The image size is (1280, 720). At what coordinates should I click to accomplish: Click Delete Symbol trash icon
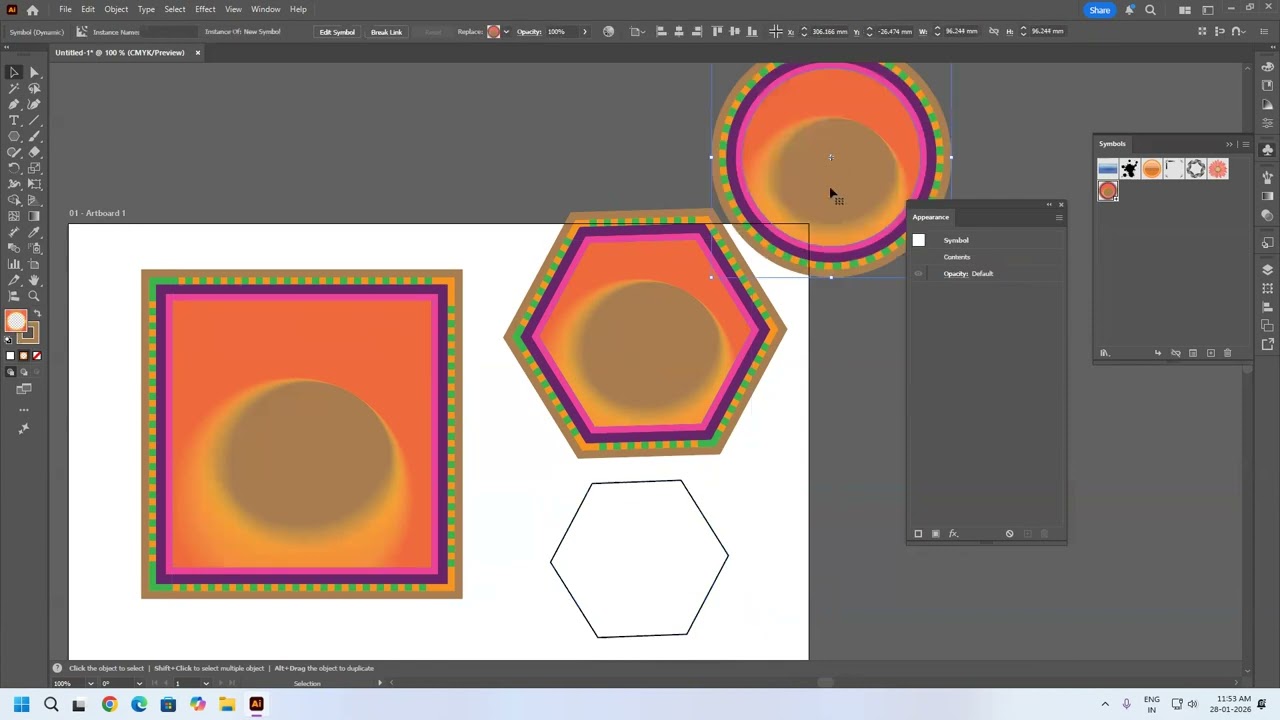1228,353
